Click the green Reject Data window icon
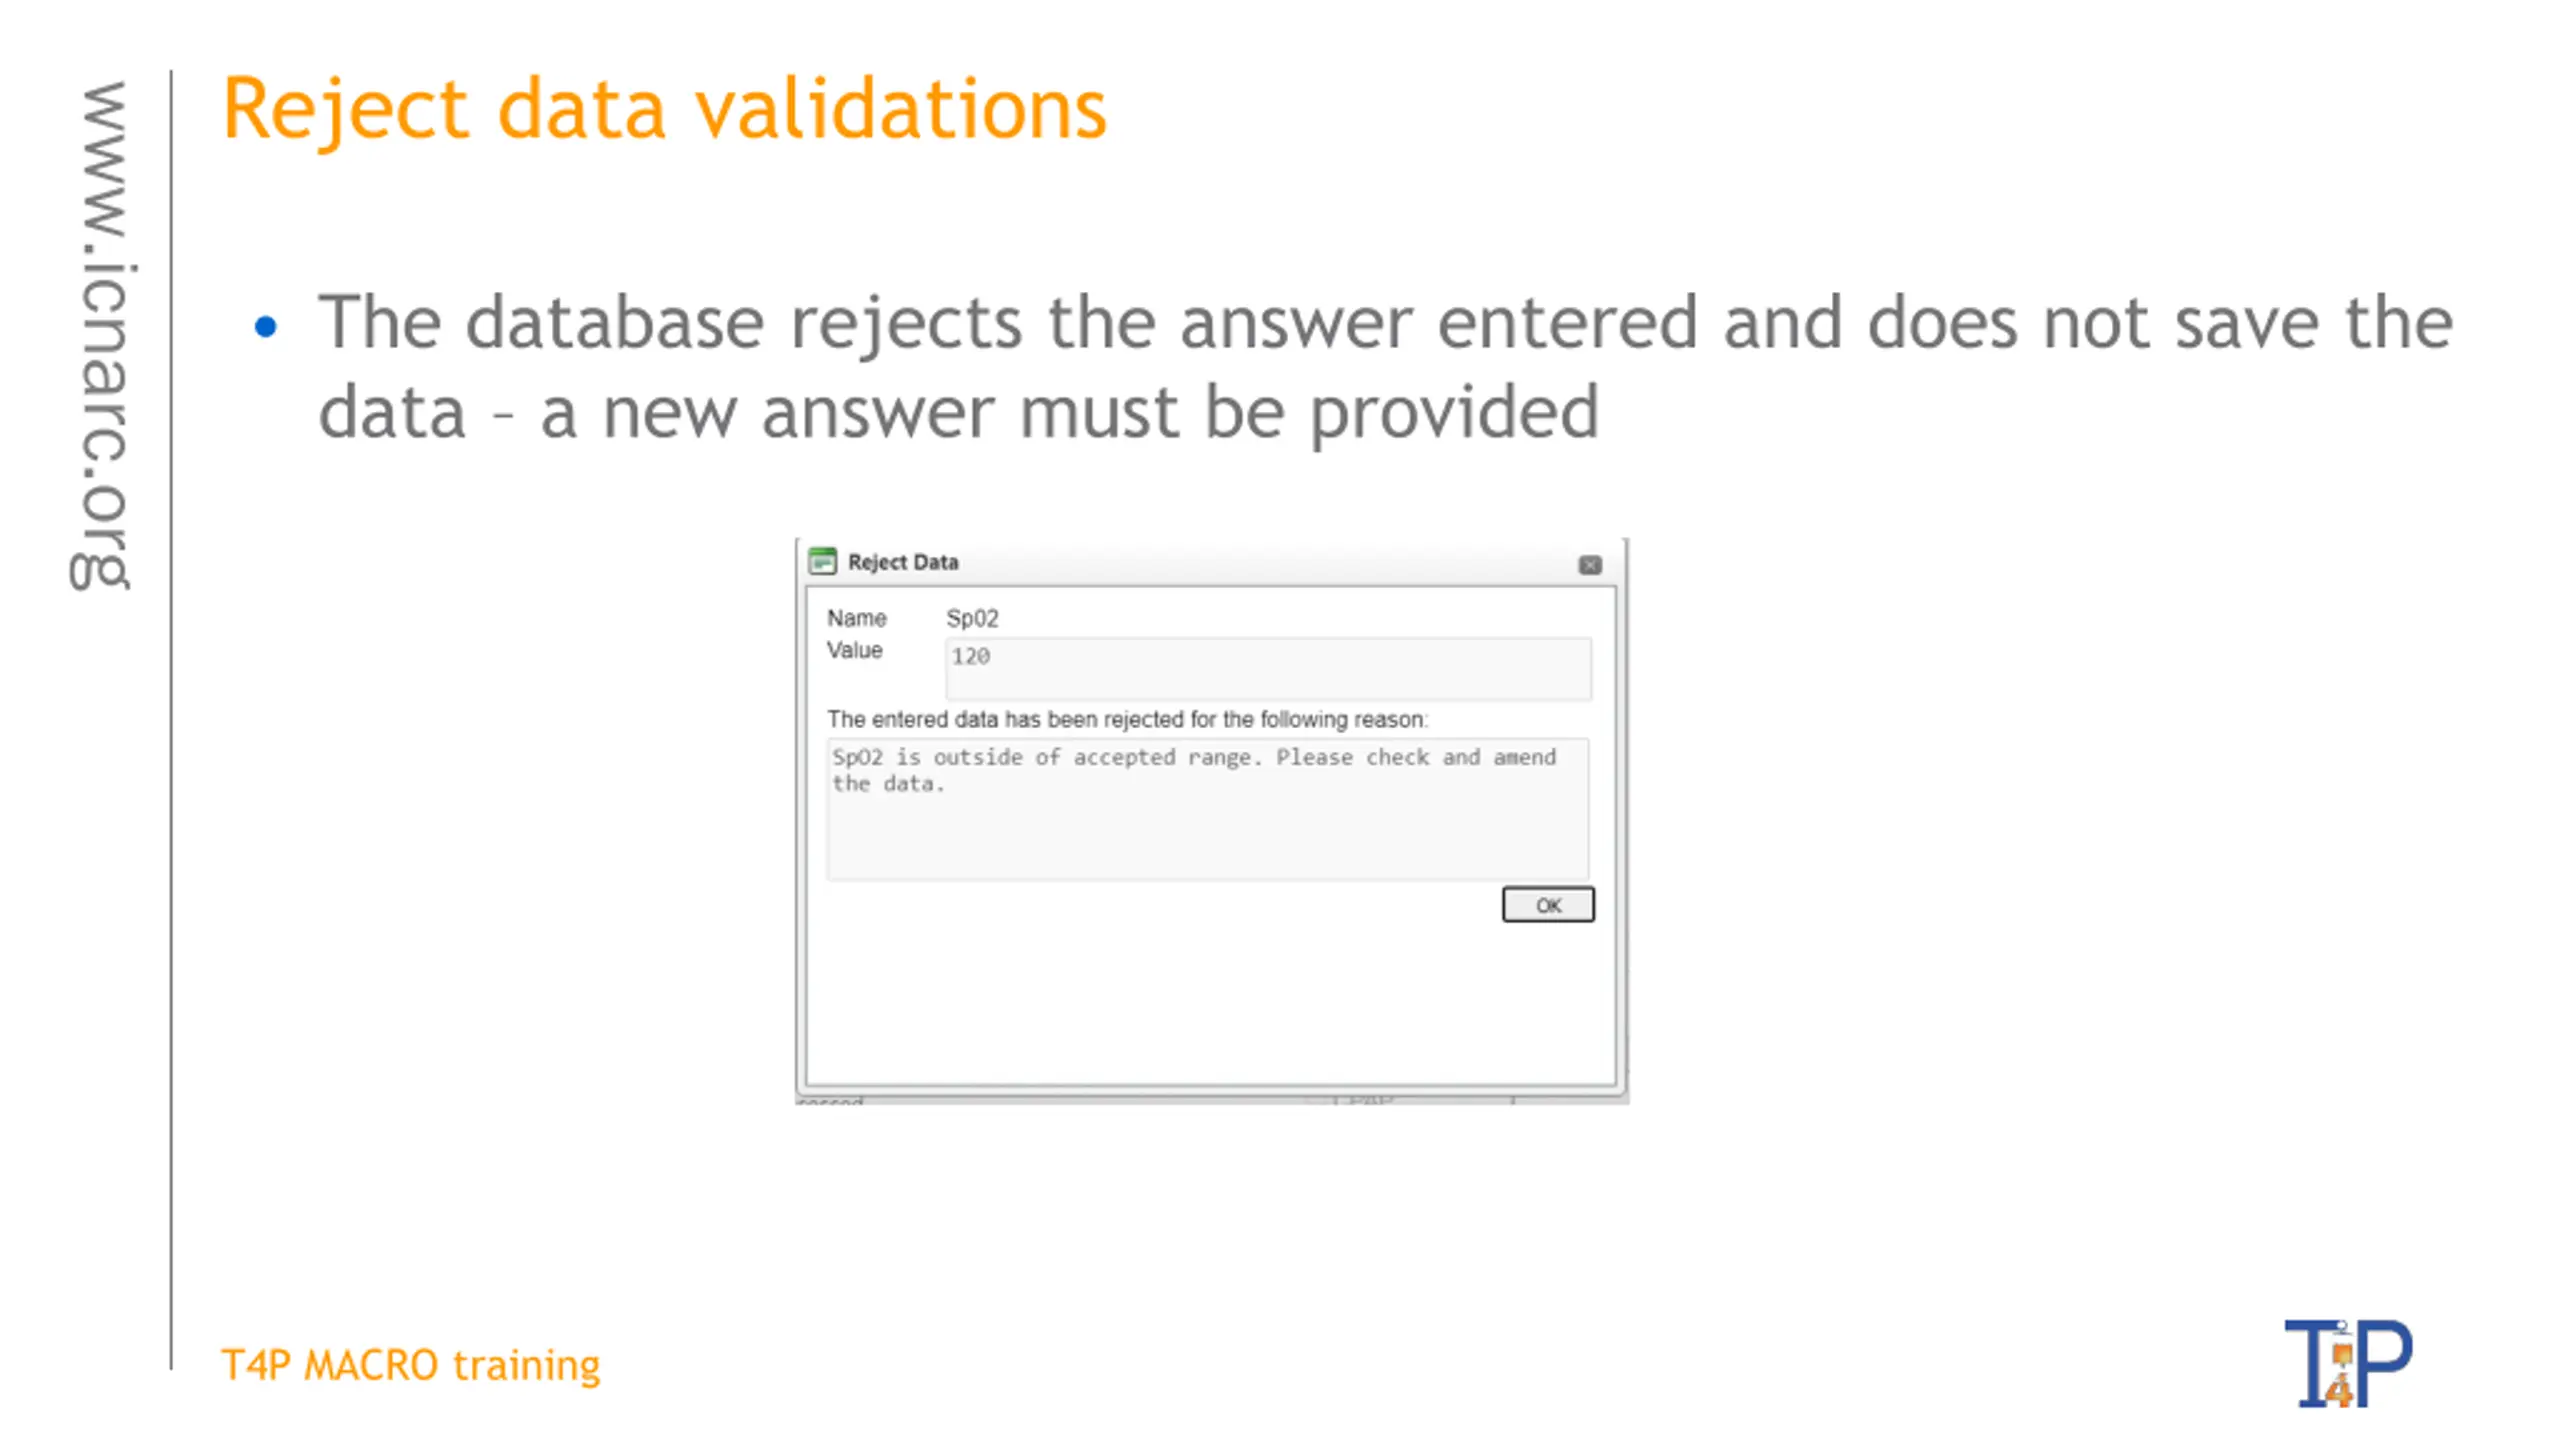 (x=822, y=561)
